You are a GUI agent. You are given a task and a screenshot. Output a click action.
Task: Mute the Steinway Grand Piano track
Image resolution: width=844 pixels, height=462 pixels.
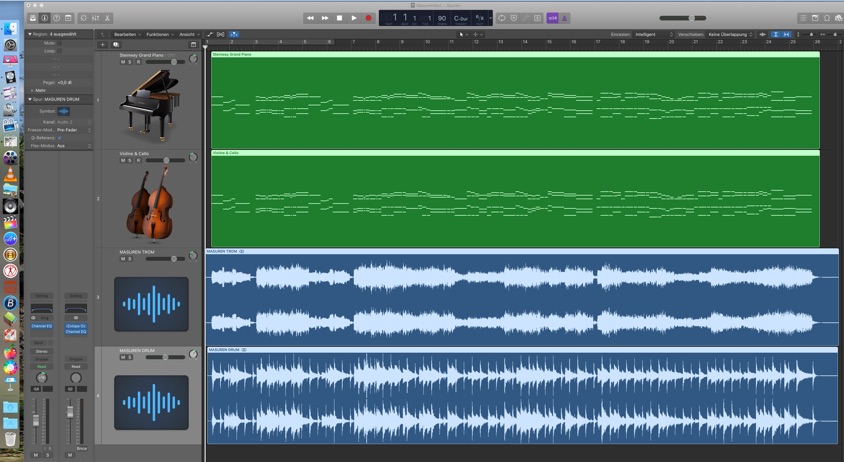click(123, 62)
